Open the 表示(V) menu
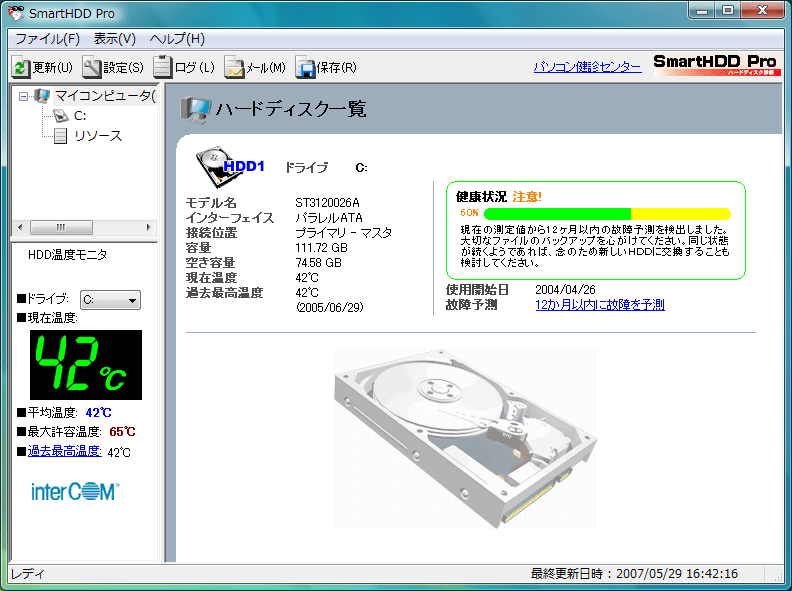The image size is (792, 591). [115, 39]
